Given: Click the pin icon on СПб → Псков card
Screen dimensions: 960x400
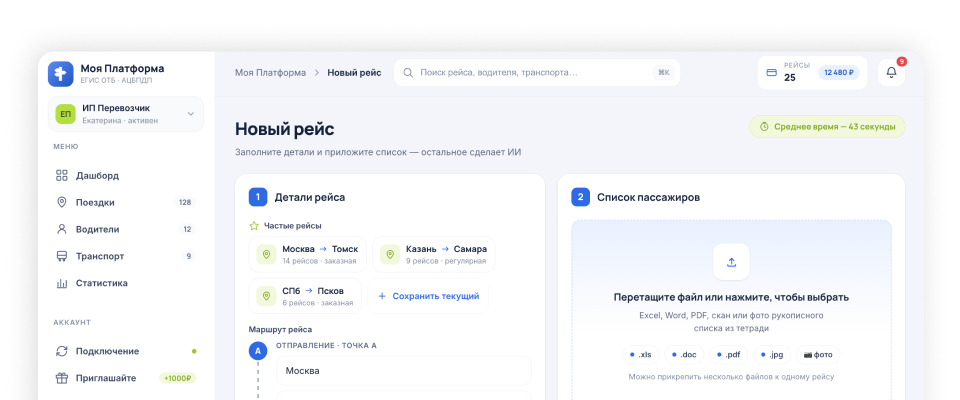Looking at the screenshot, I should pos(266,296).
